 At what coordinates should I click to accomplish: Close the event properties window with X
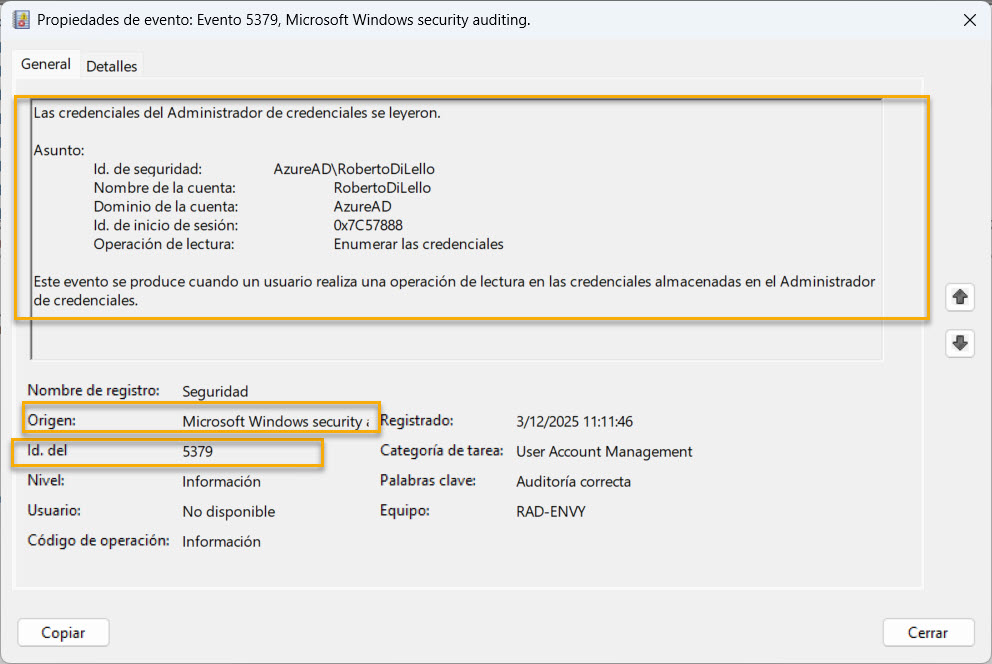tap(968, 20)
